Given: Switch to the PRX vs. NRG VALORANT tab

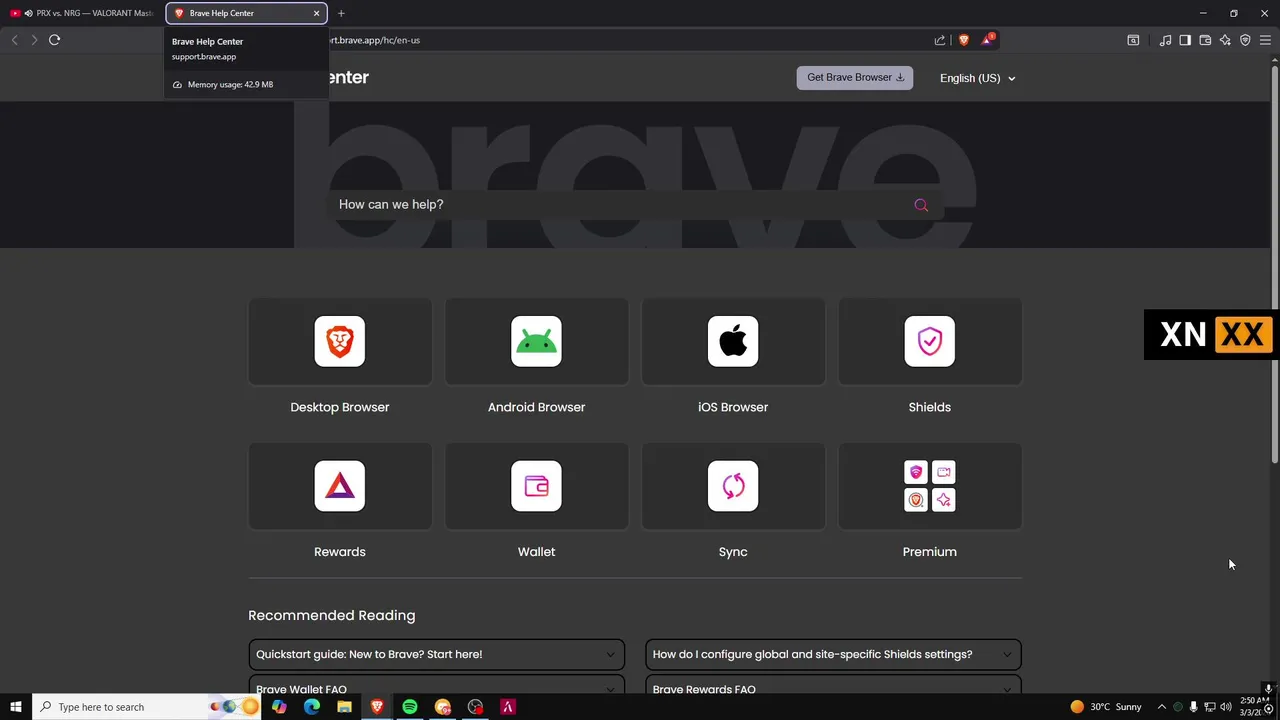Looking at the screenshot, I should [83, 13].
